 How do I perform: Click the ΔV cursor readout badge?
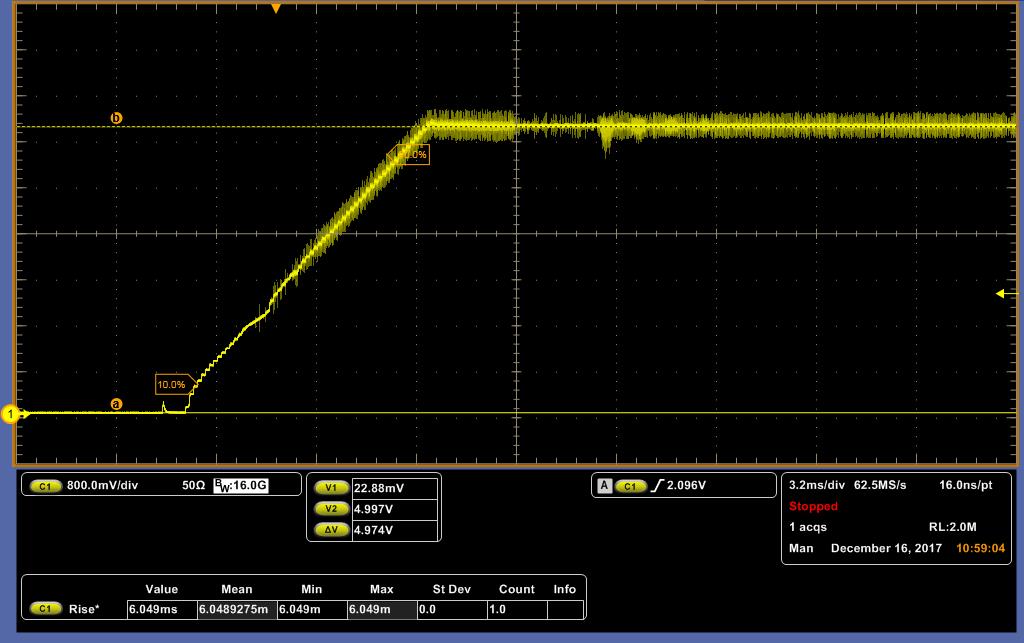331,529
